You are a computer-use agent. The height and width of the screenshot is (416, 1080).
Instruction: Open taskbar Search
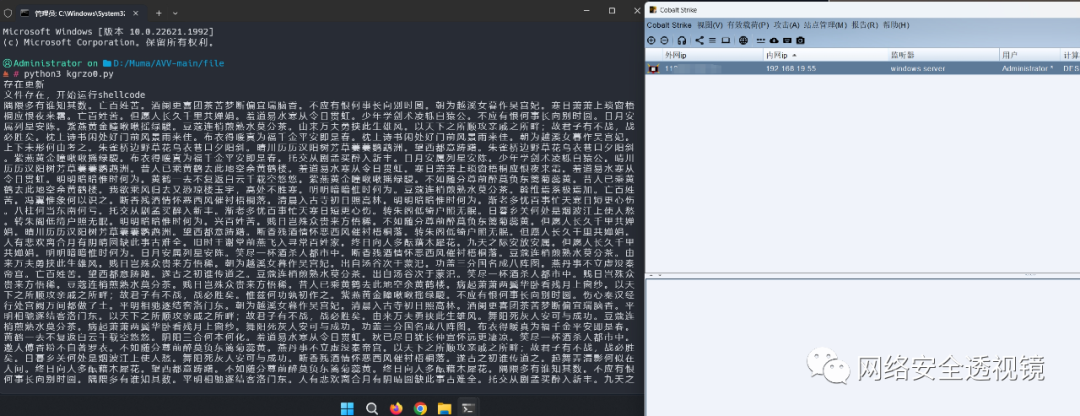[x=372, y=408]
